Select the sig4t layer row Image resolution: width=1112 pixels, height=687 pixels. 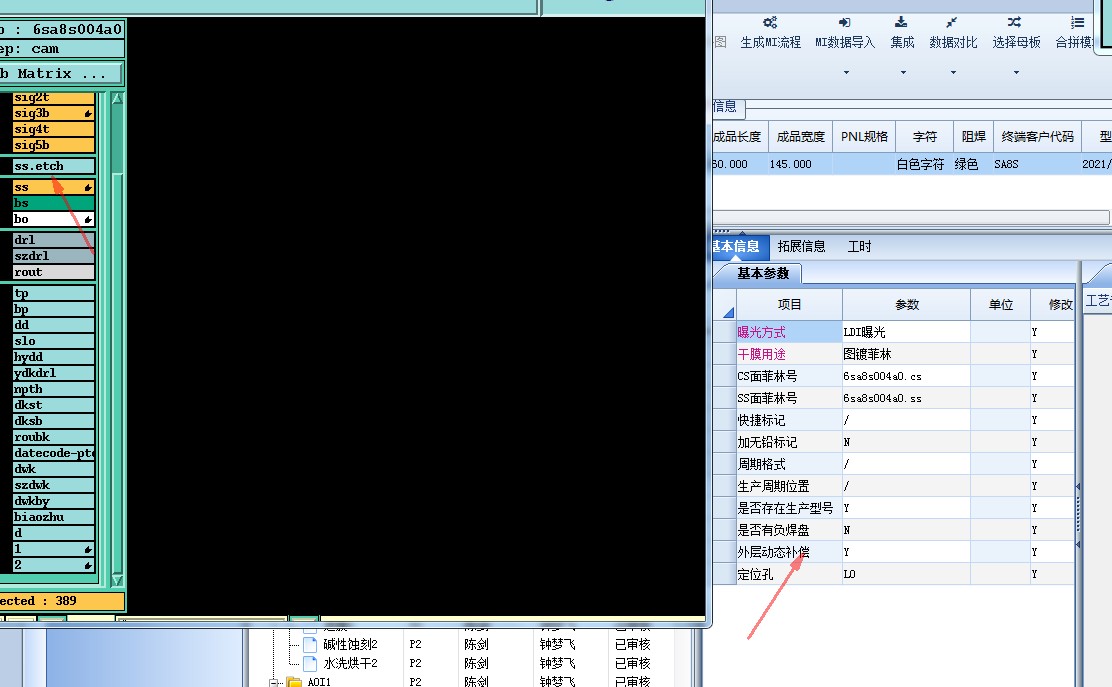click(x=54, y=130)
